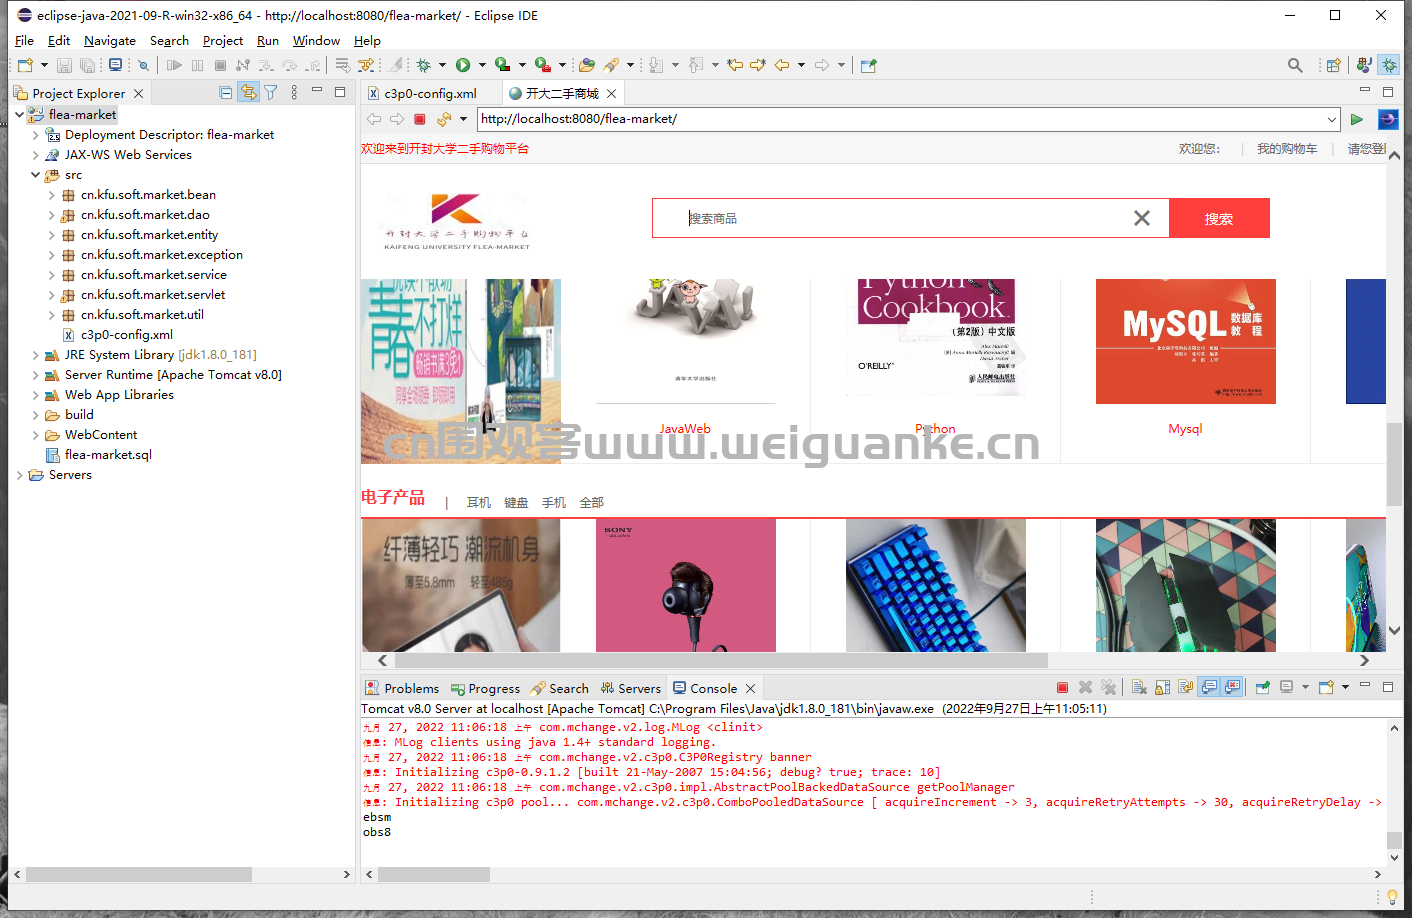Click the red 搜索 button
The width and height of the screenshot is (1412, 918).
1219,218
